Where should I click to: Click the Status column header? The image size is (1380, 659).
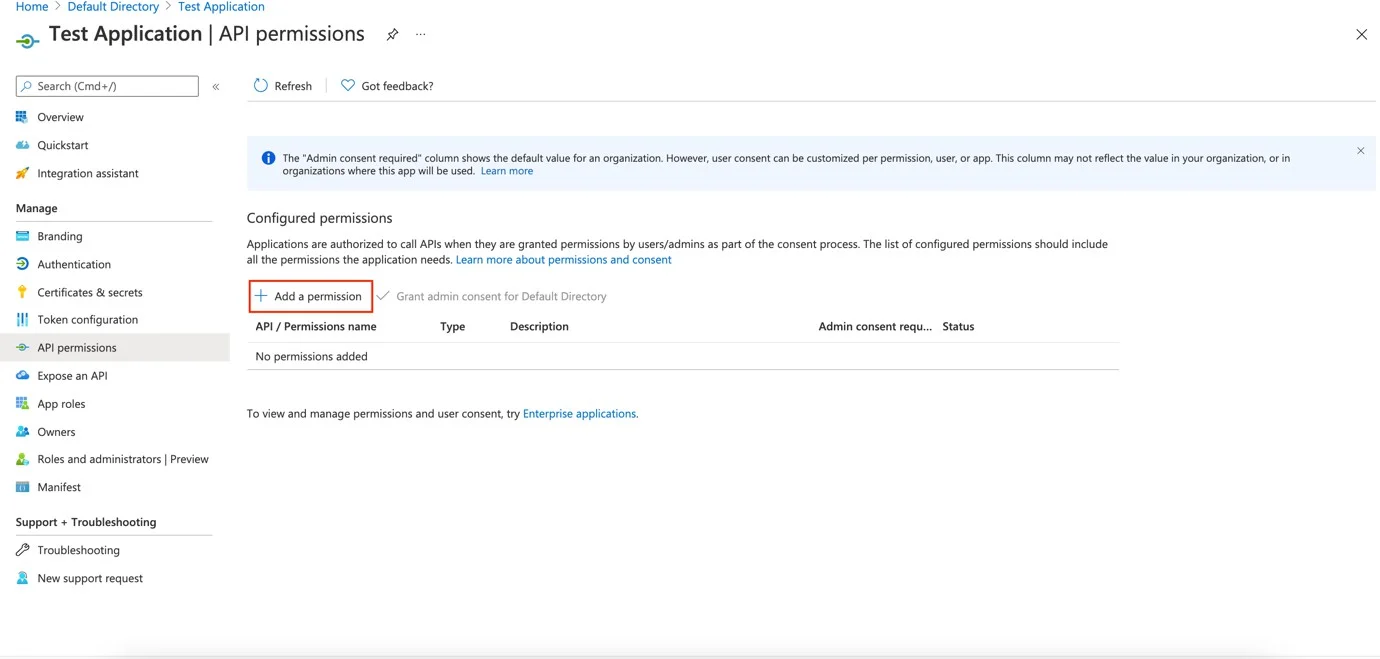[958, 326]
